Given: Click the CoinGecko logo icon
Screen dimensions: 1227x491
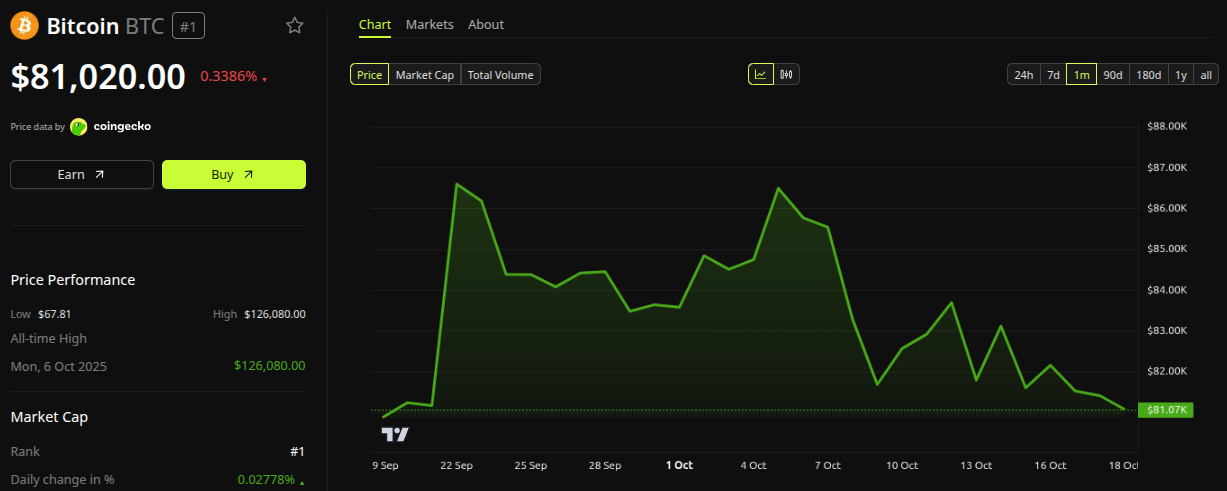Looking at the screenshot, I should click(x=78, y=127).
